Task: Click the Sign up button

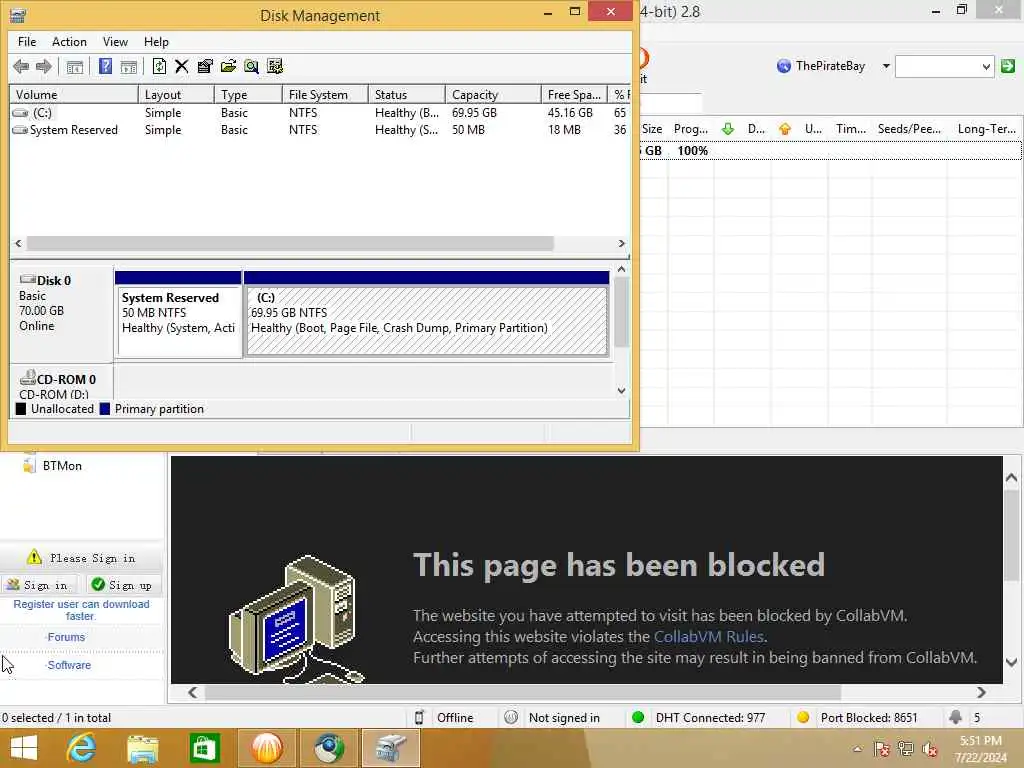Action: 122,585
